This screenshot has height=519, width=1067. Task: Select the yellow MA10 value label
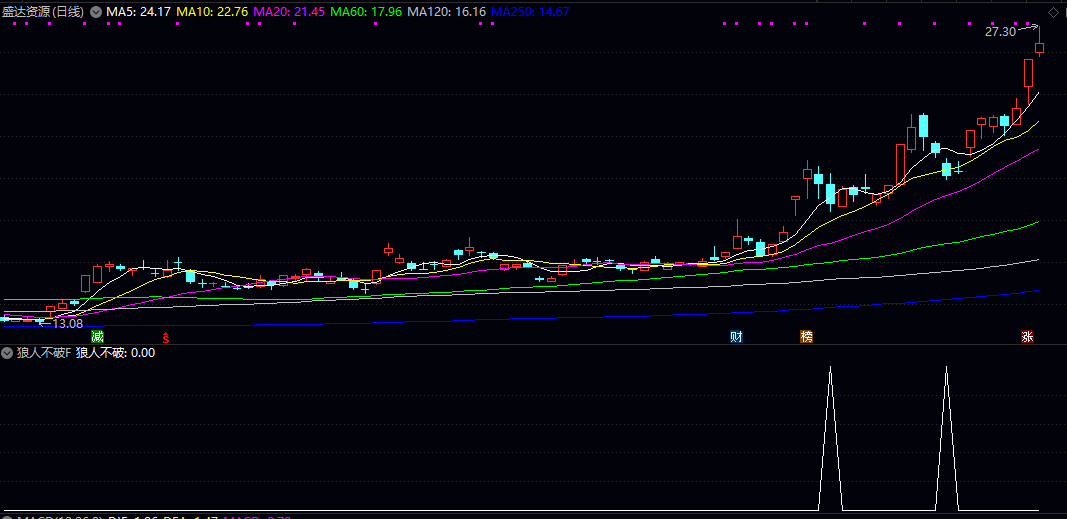[x=212, y=12]
